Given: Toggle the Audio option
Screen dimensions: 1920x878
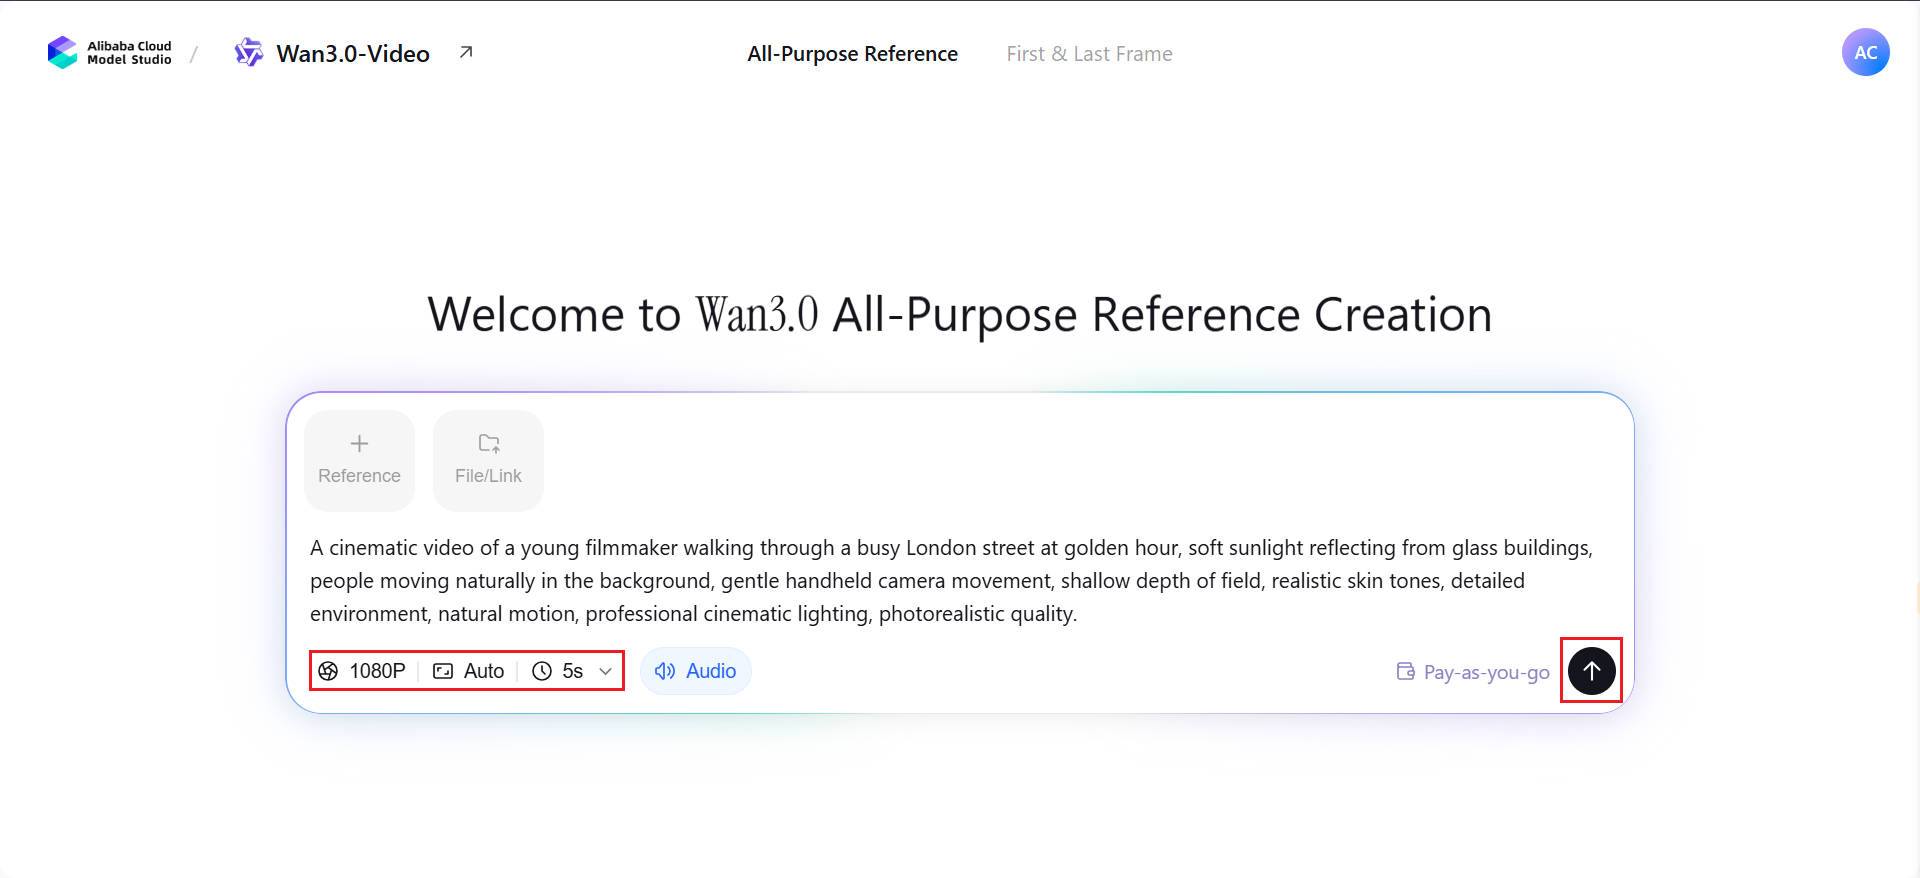Looking at the screenshot, I should point(696,671).
